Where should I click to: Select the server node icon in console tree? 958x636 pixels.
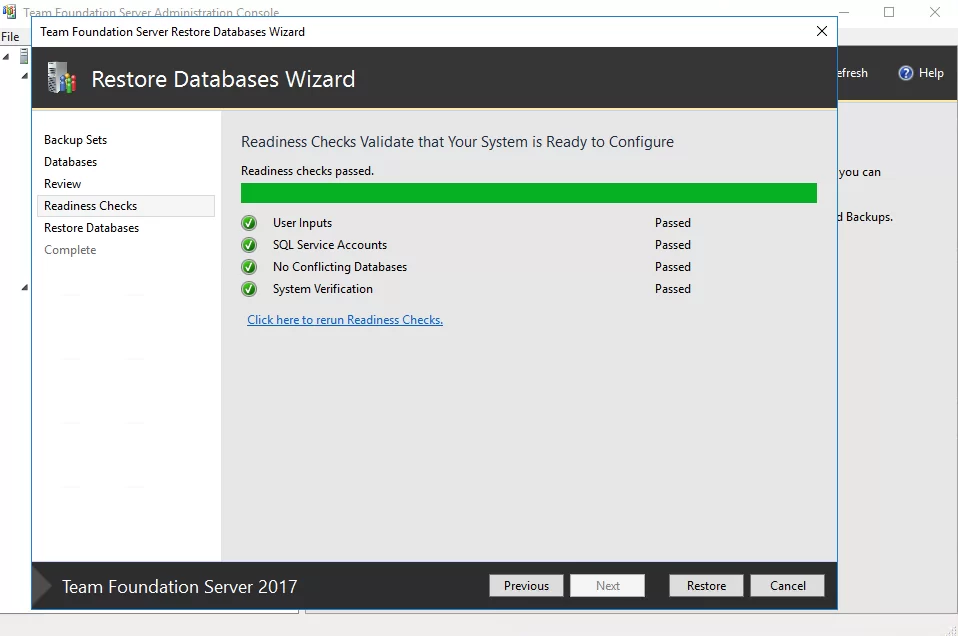23,56
